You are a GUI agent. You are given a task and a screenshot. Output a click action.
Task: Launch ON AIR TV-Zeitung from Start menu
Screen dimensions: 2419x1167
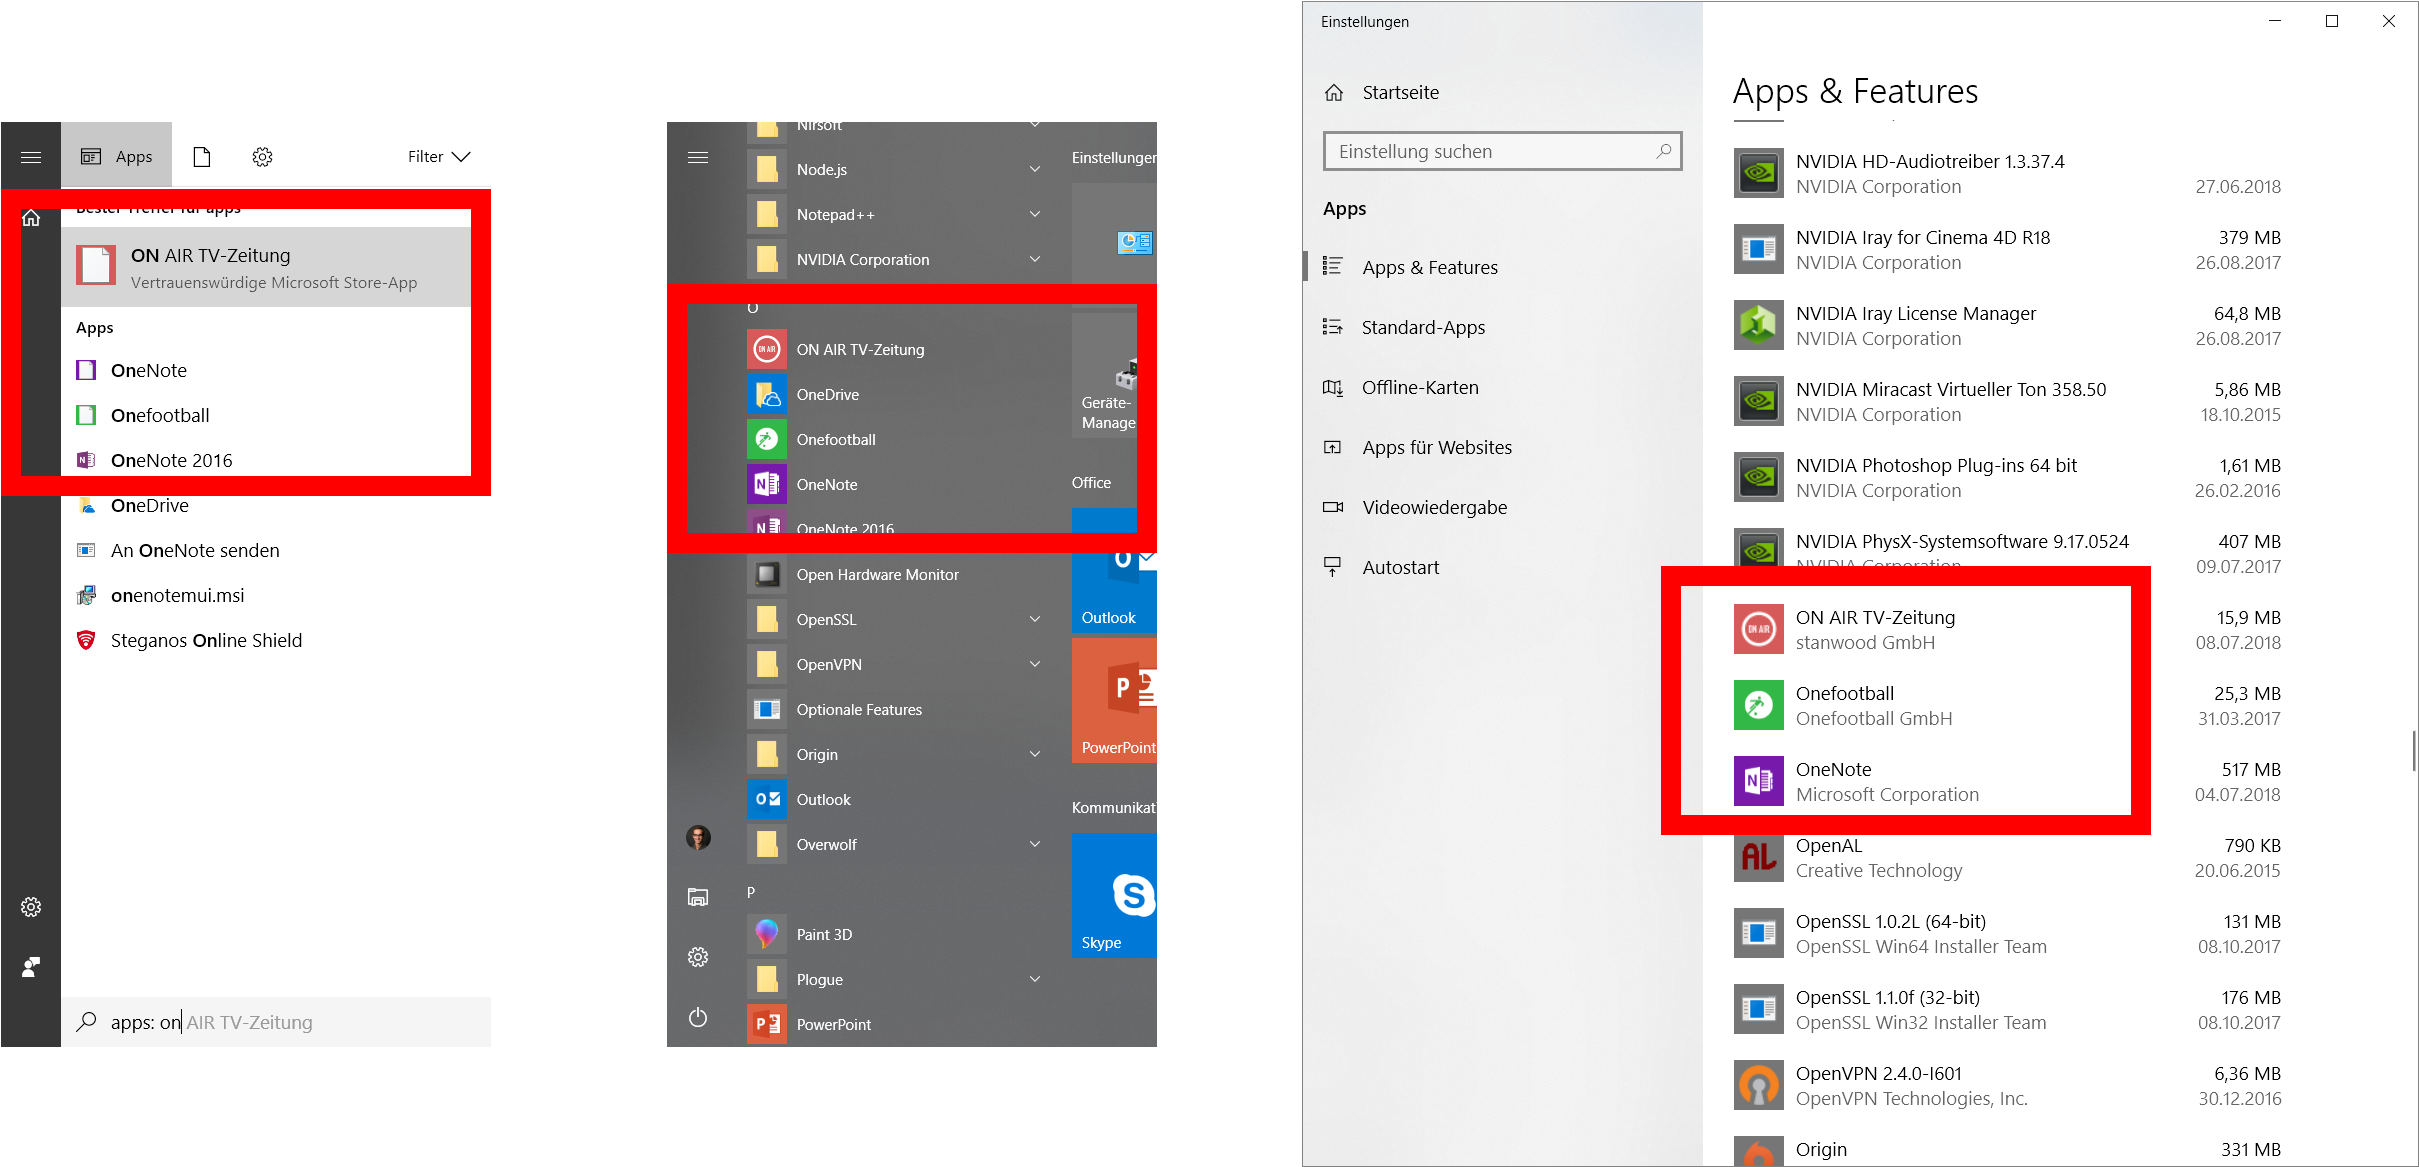click(895, 349)
